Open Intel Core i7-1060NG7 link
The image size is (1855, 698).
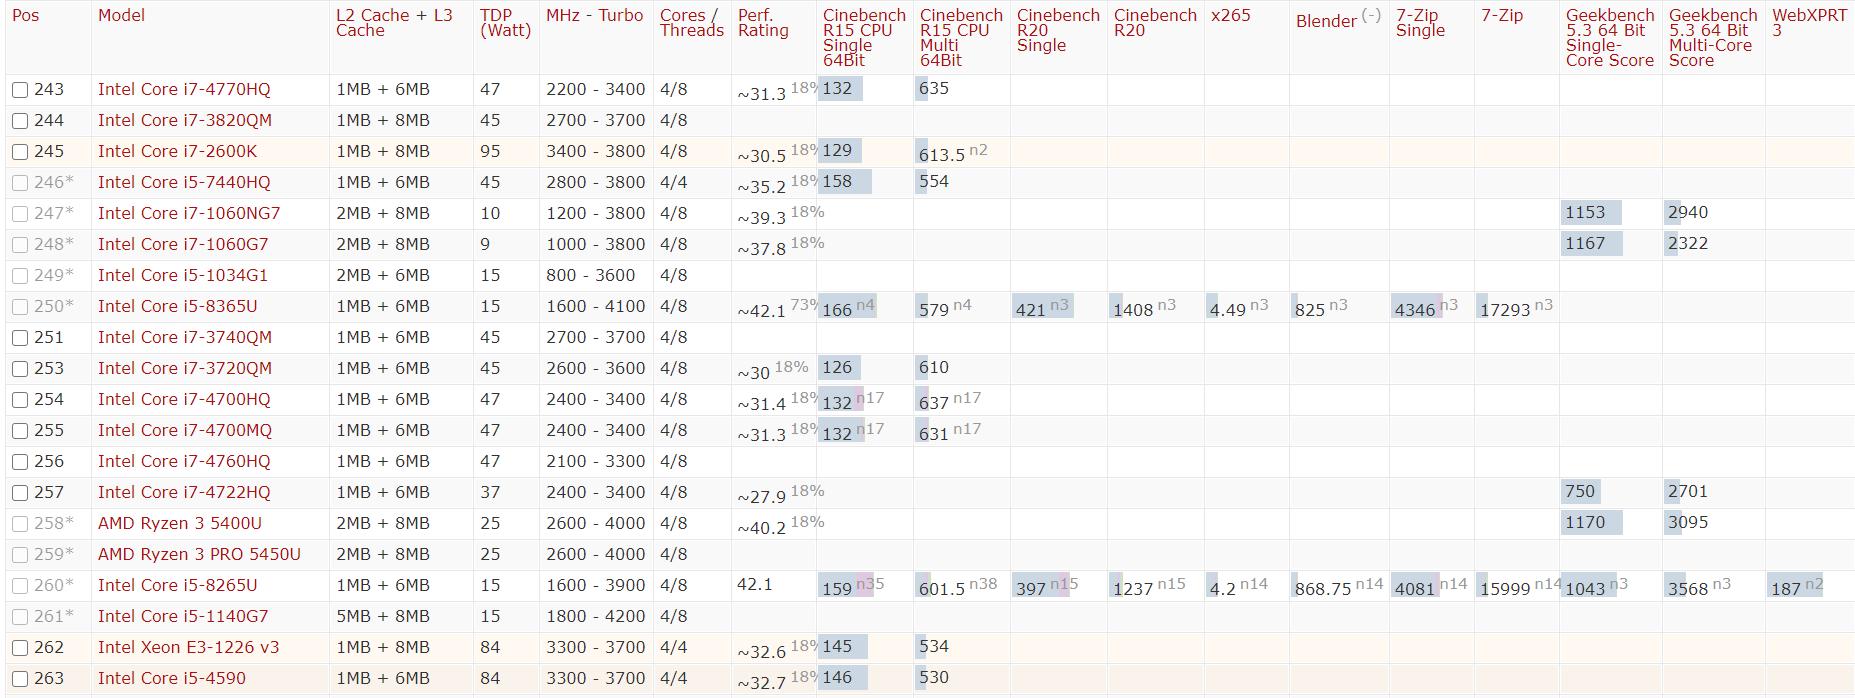(189, 214)
